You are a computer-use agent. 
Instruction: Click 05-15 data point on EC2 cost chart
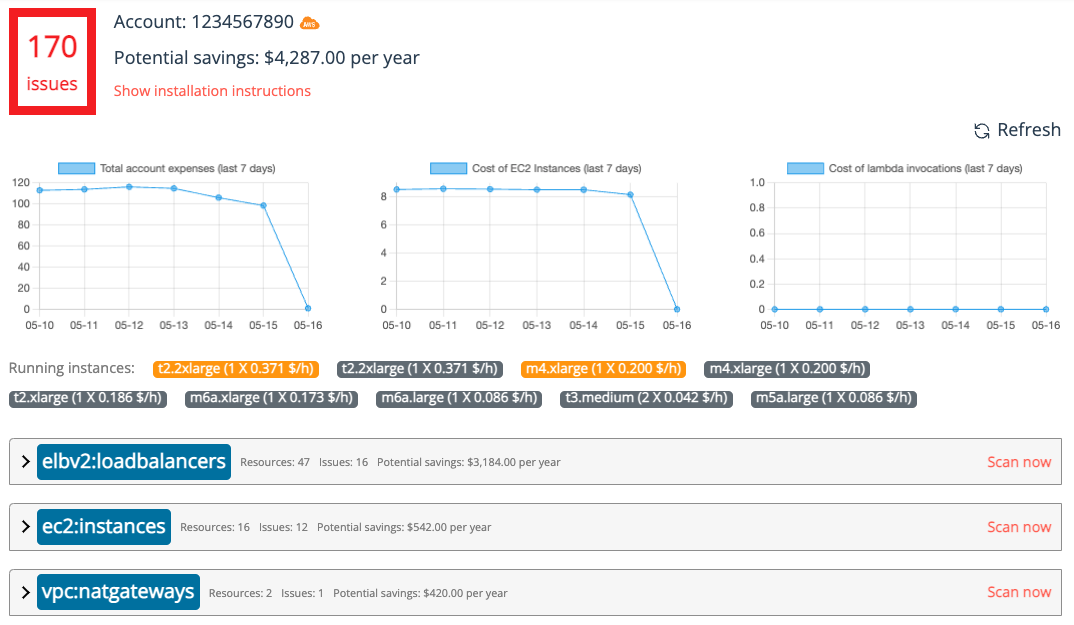tap(630, 195)
